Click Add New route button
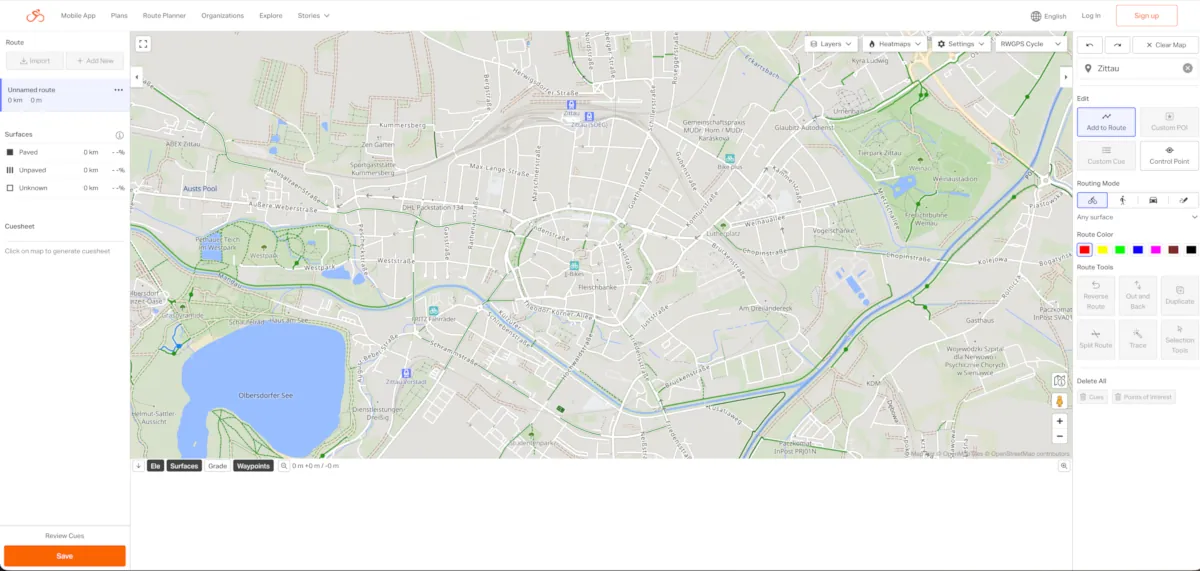This screenshot has width=1200, height=571. point(95,61)
